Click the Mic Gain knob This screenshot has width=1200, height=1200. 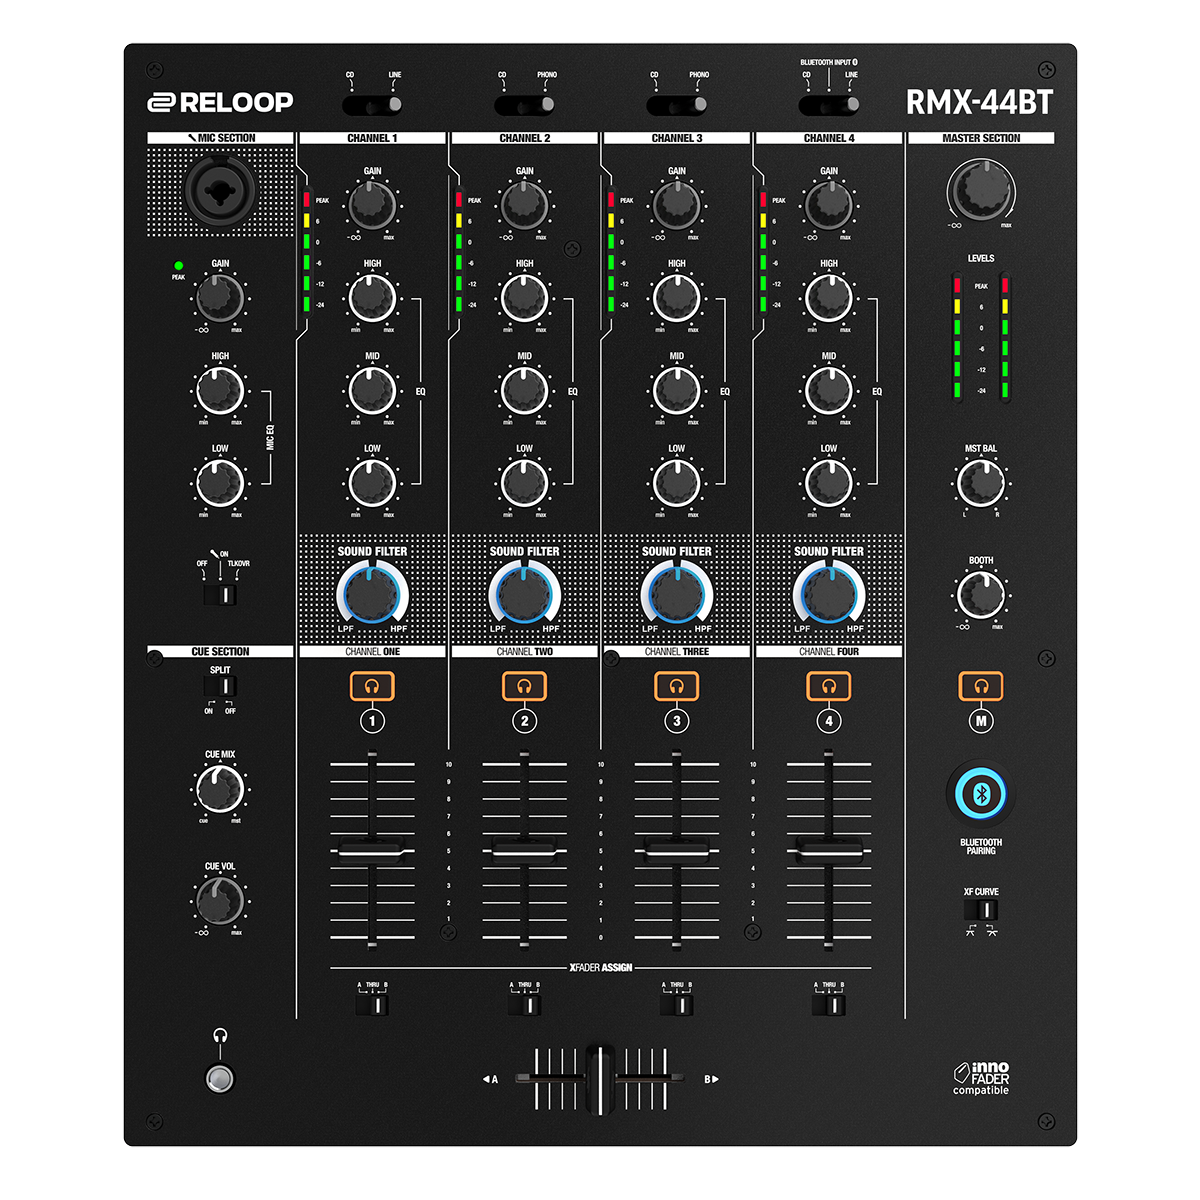click(220, 298)
